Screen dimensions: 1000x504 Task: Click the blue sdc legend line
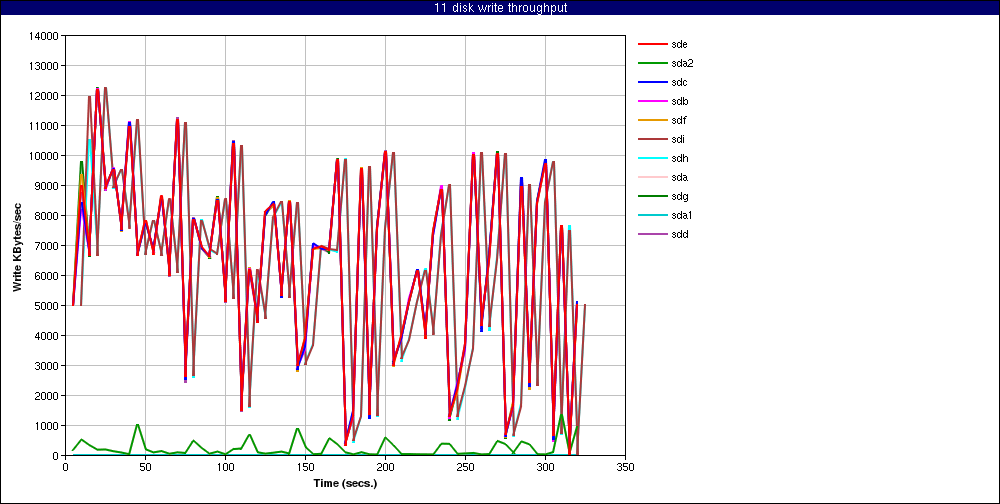(651, 83)
